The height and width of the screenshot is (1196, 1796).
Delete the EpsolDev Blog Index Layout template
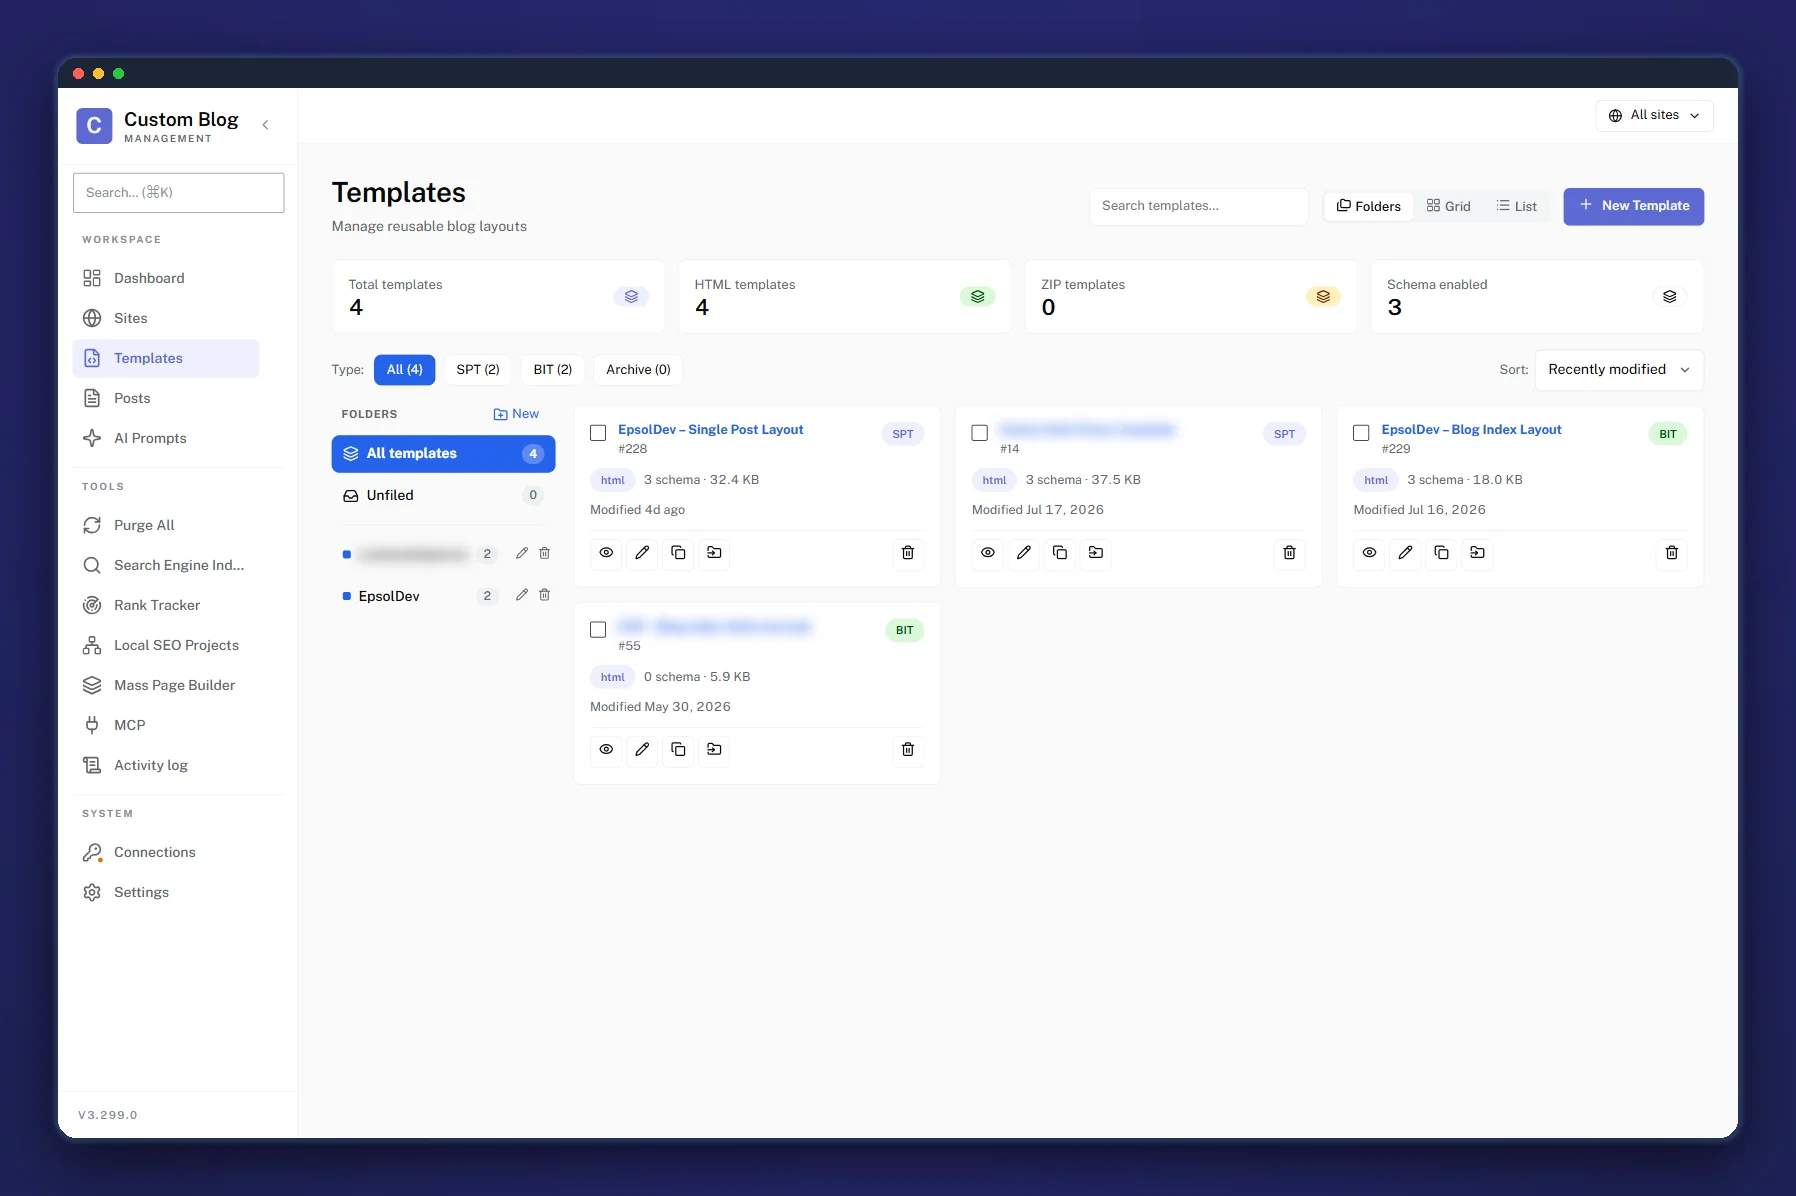click(x=1672, y=553)
